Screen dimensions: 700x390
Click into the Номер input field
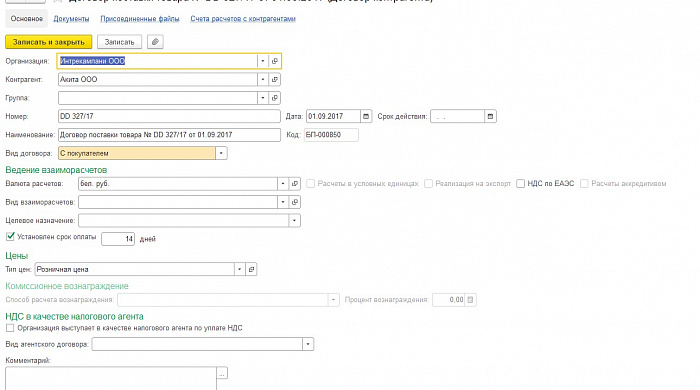pyautogui.click(x=169, y=116)
